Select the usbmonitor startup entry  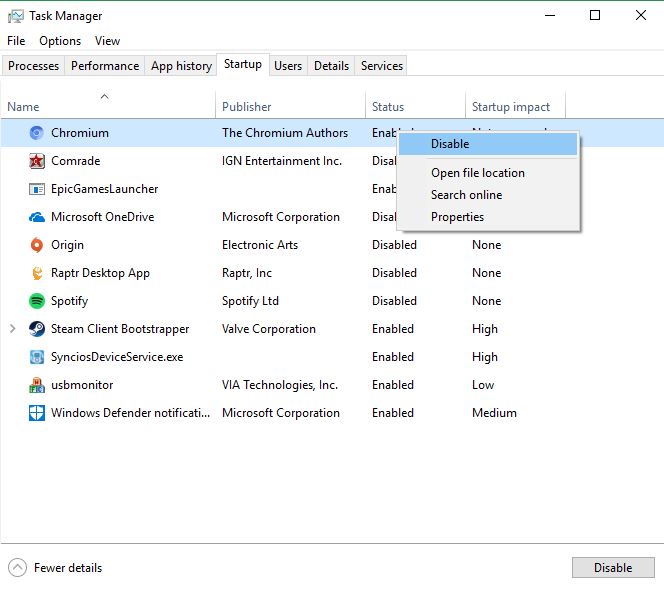82,385
